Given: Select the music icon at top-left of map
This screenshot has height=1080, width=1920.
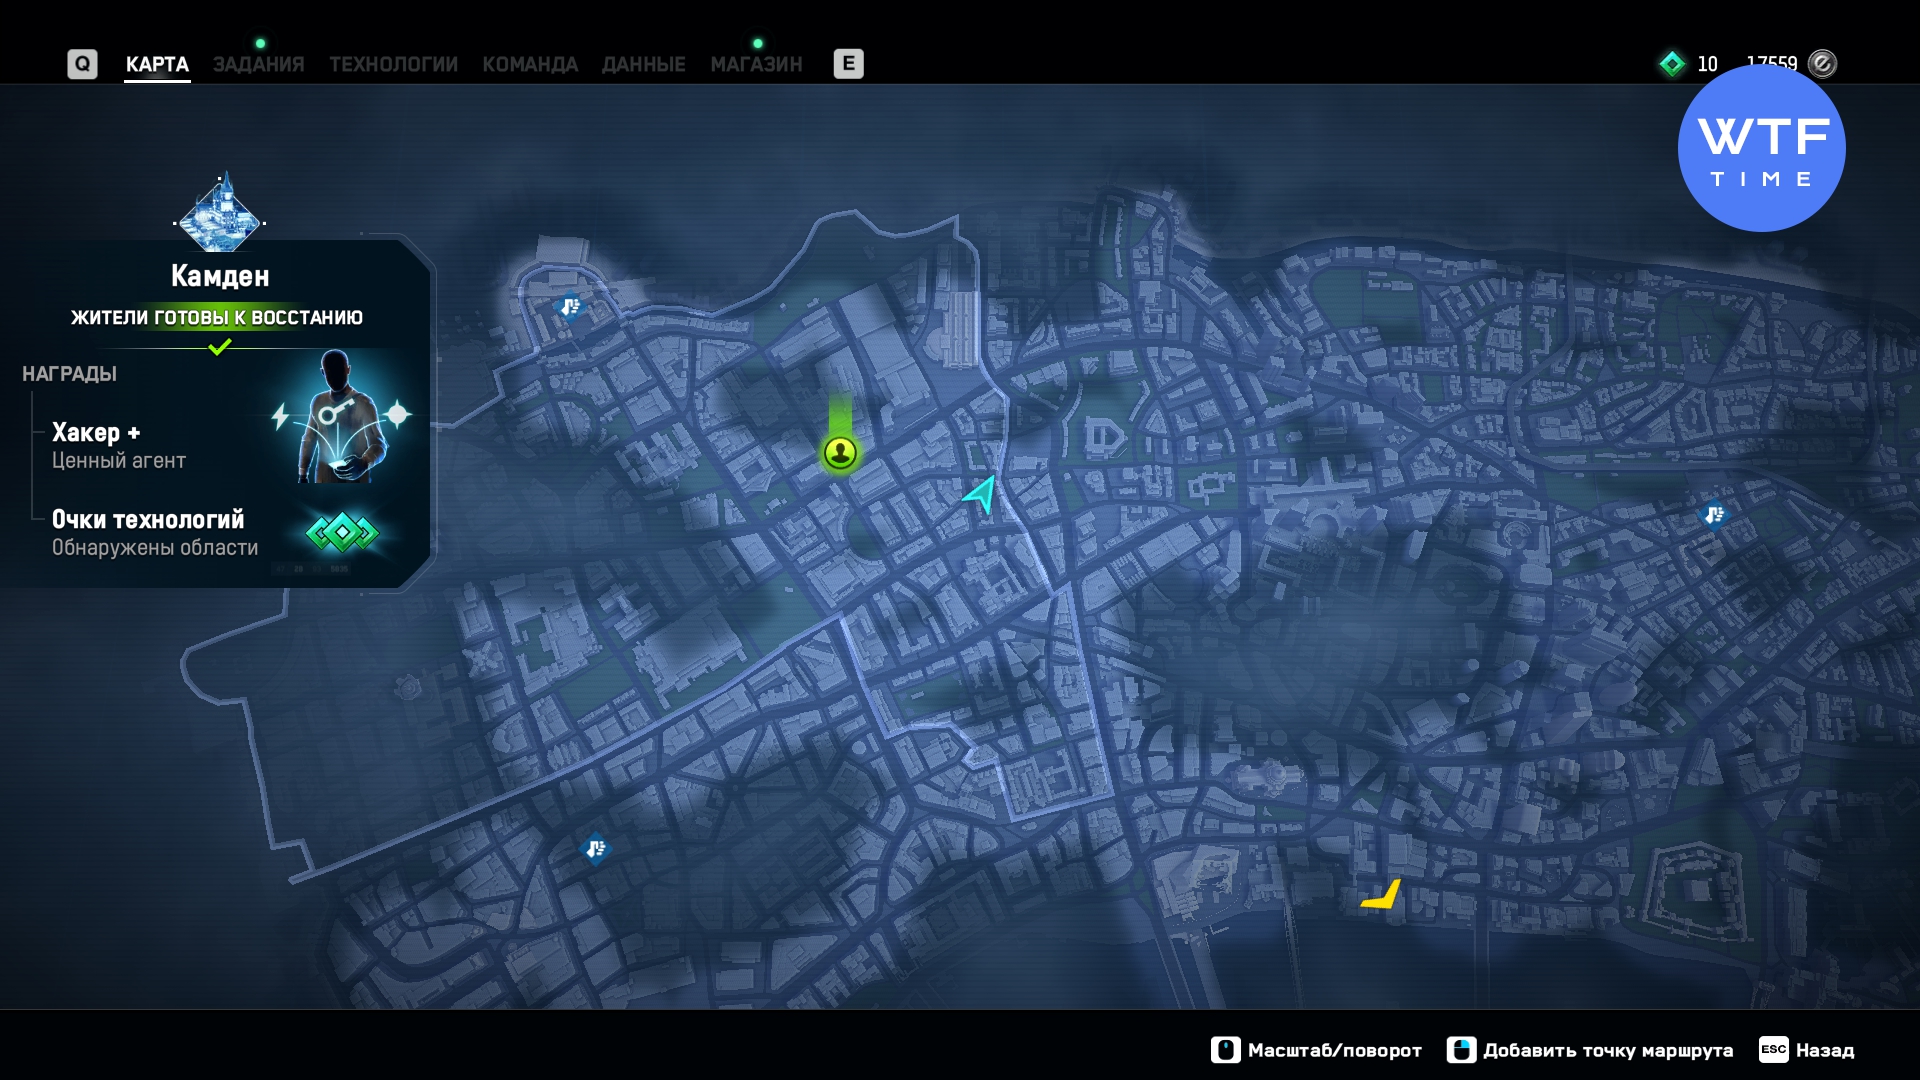Looking at the screenshot, I should pos(570,306).
